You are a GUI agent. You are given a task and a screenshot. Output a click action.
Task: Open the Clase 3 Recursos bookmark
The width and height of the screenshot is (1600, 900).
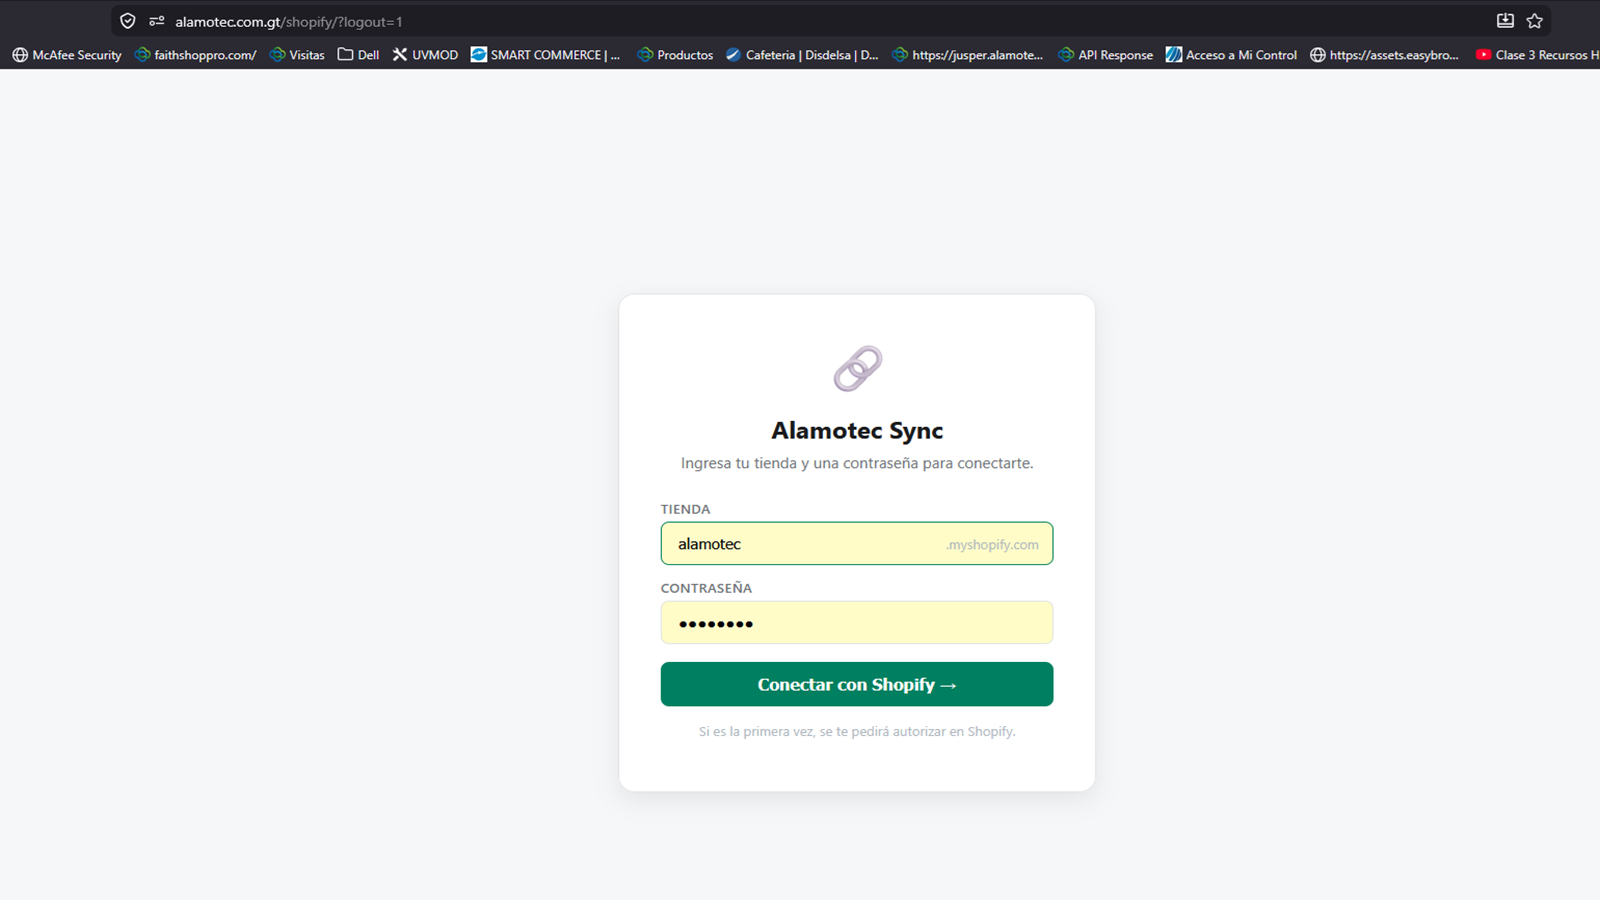coord(1537,55)
